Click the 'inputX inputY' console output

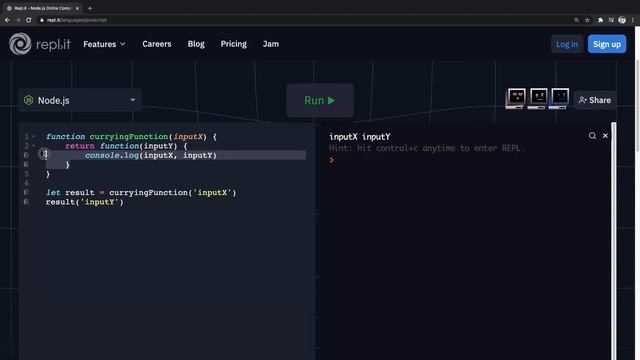(x=360, y=137)
